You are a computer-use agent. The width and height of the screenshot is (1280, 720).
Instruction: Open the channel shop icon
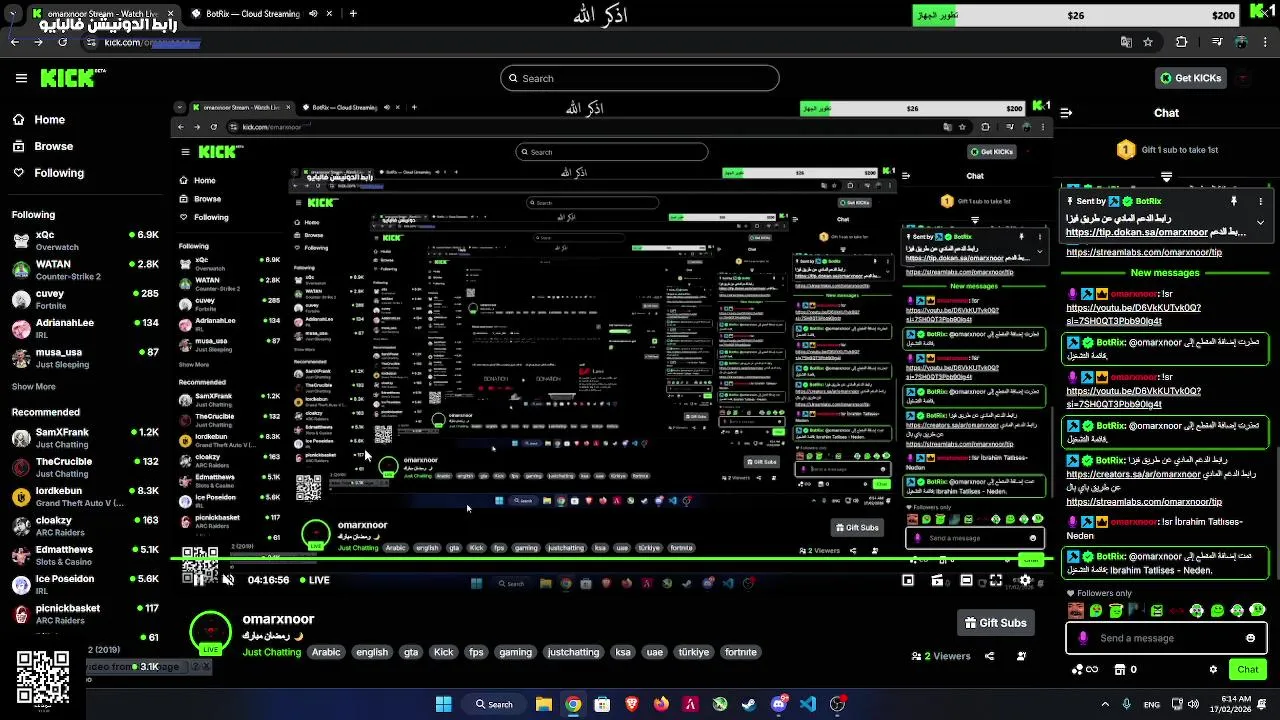(1119, 669)
